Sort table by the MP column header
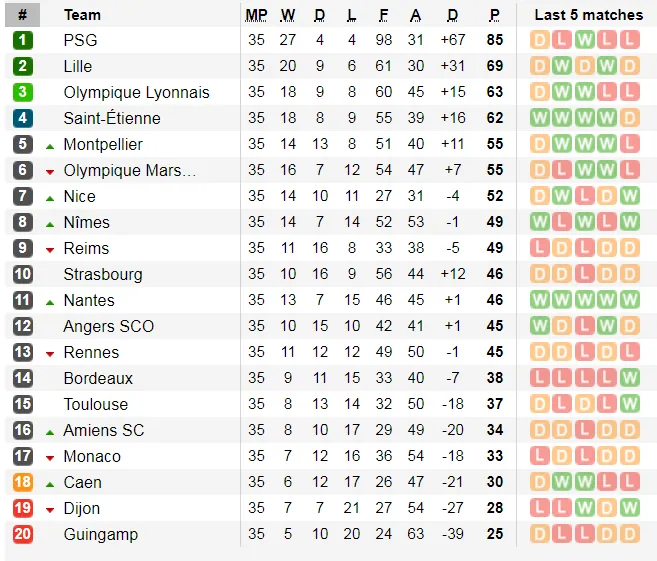This screenshot has height=561, width=657. coord(257,15)
